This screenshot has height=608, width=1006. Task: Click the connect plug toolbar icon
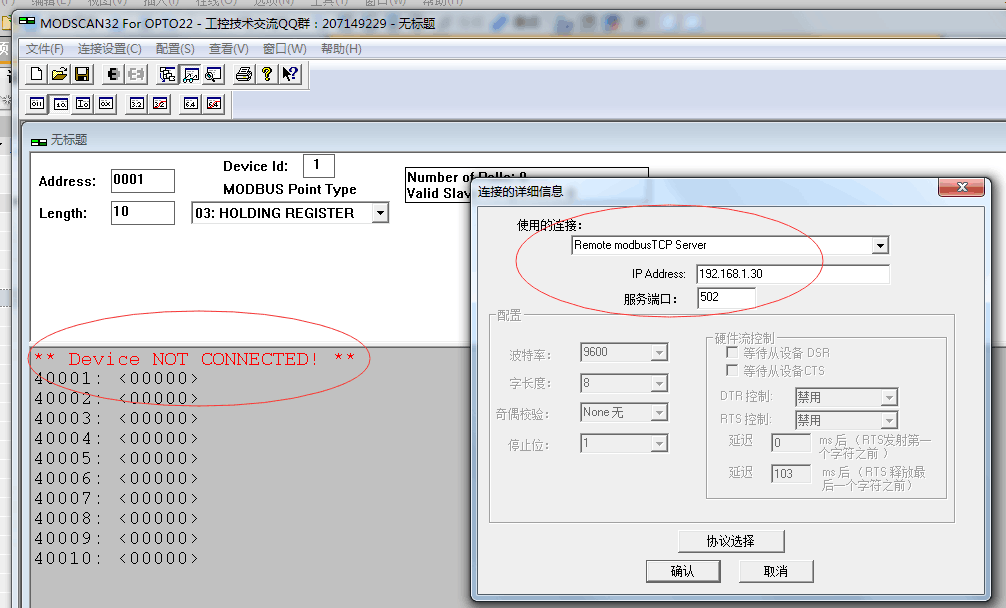coord(113,74)
